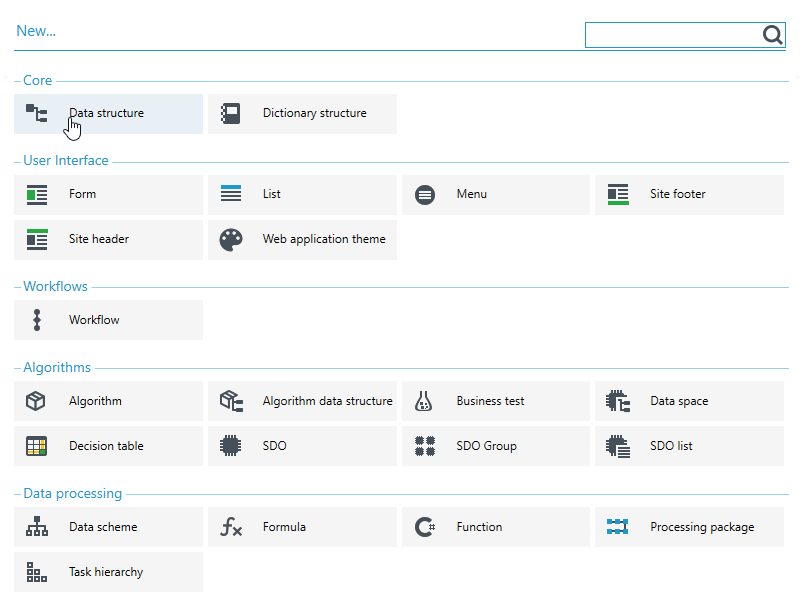Create a new Task hierarchy
The image size is (805, 611).
pos(108,572)
